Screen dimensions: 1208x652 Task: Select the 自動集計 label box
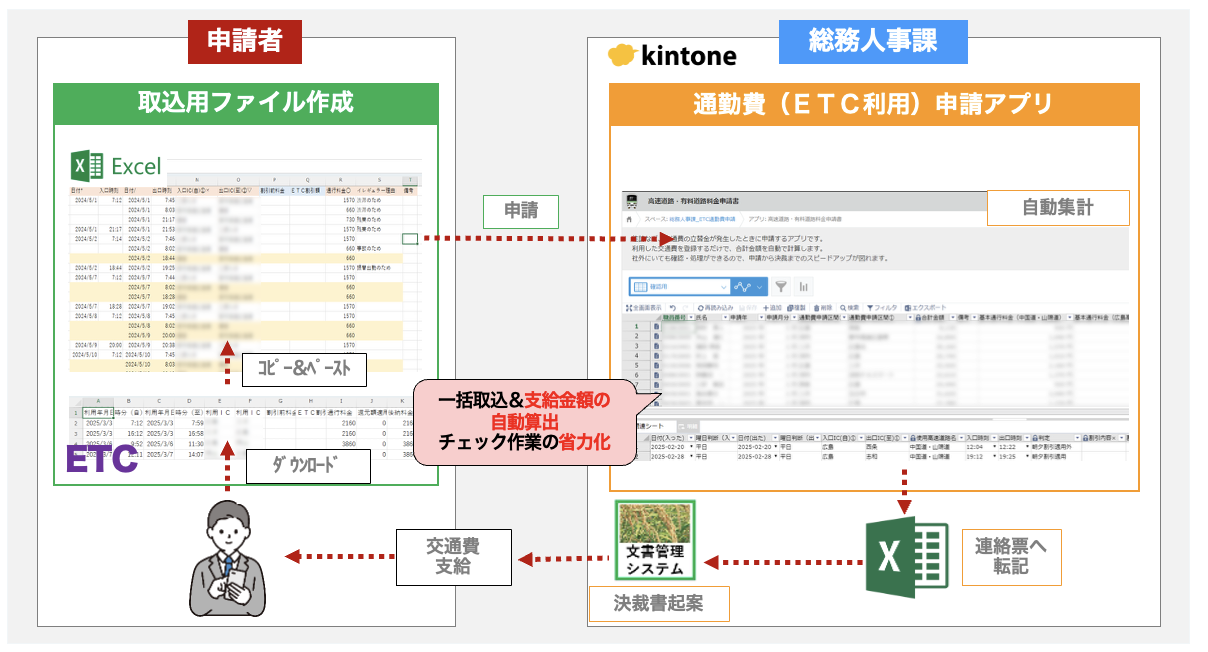(1057, 208)
